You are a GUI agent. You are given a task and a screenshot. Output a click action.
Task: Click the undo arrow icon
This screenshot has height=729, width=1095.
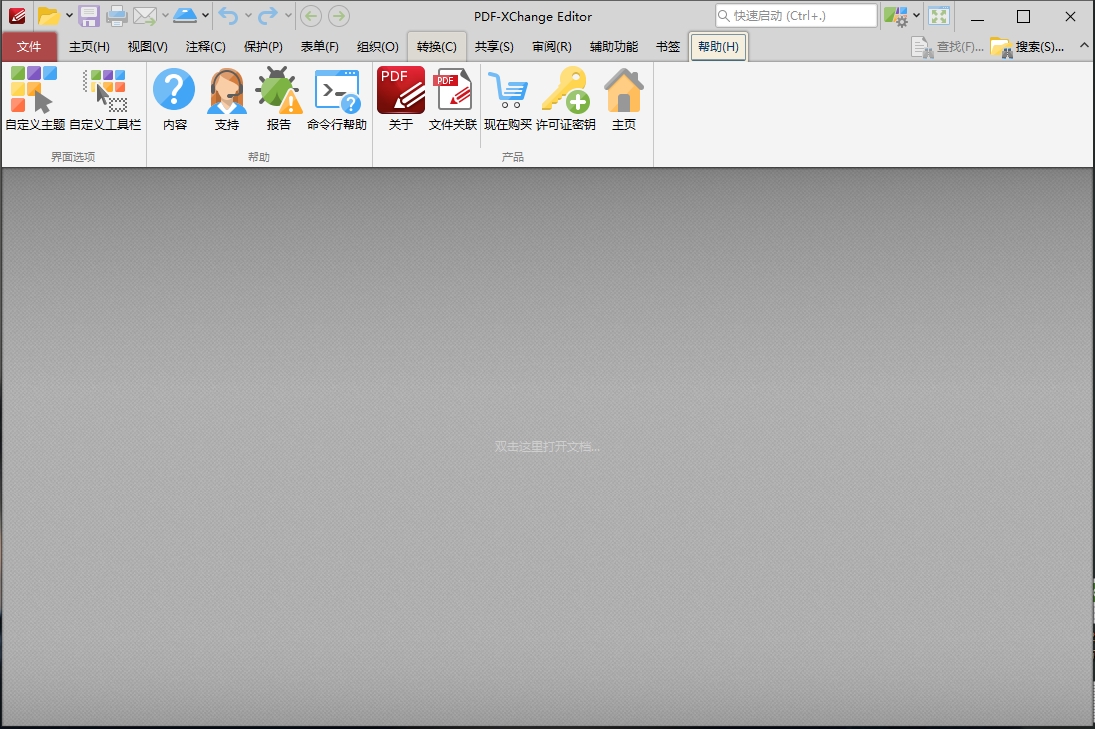pos(228,15)
